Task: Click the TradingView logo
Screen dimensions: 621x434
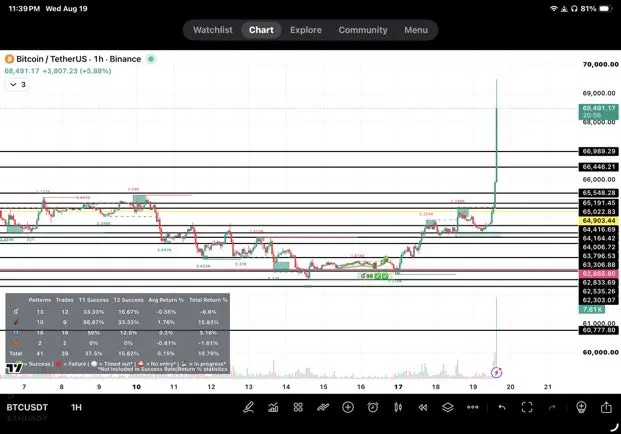Action: pyautogui.click(x=14, y=369)
